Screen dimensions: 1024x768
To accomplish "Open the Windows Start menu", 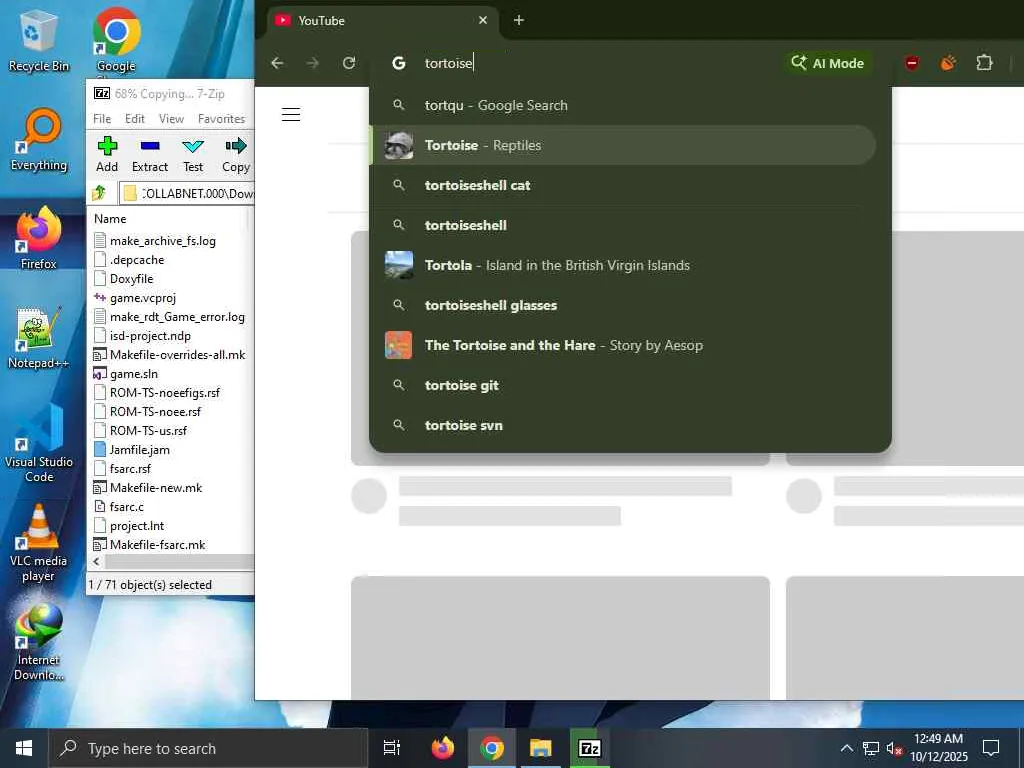I will (24, 748).
